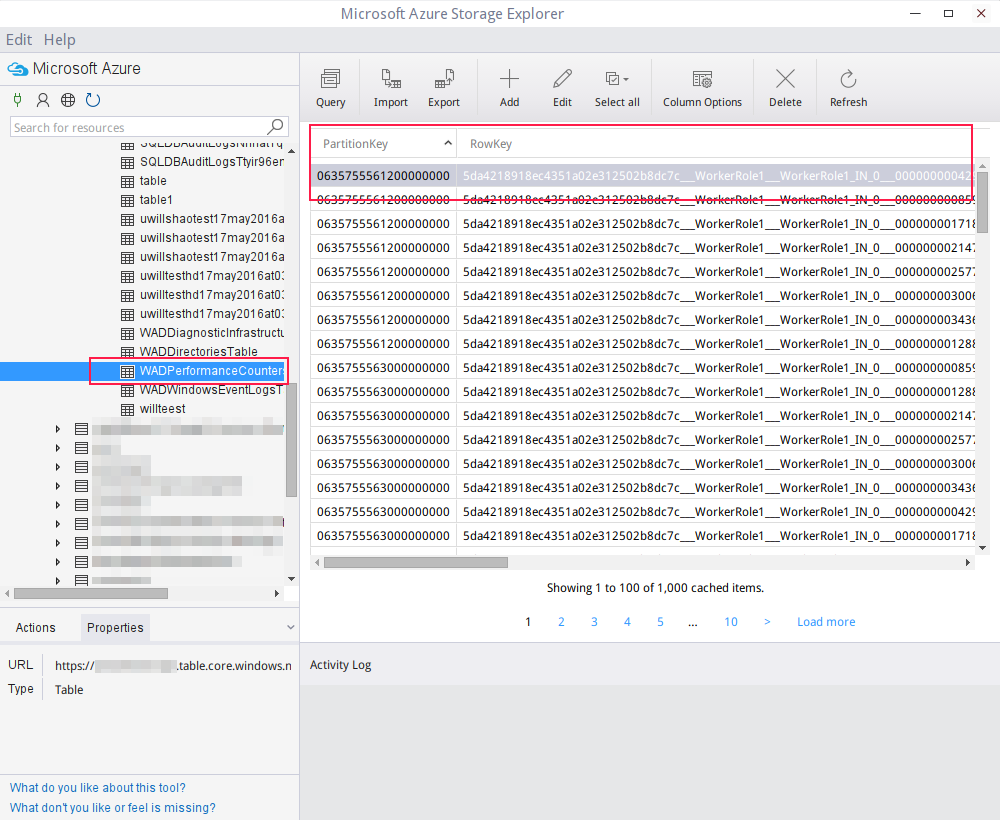Open 'What do you like about this tool?' link
This screenshot has width=1000, height=820.
point(98,787)
